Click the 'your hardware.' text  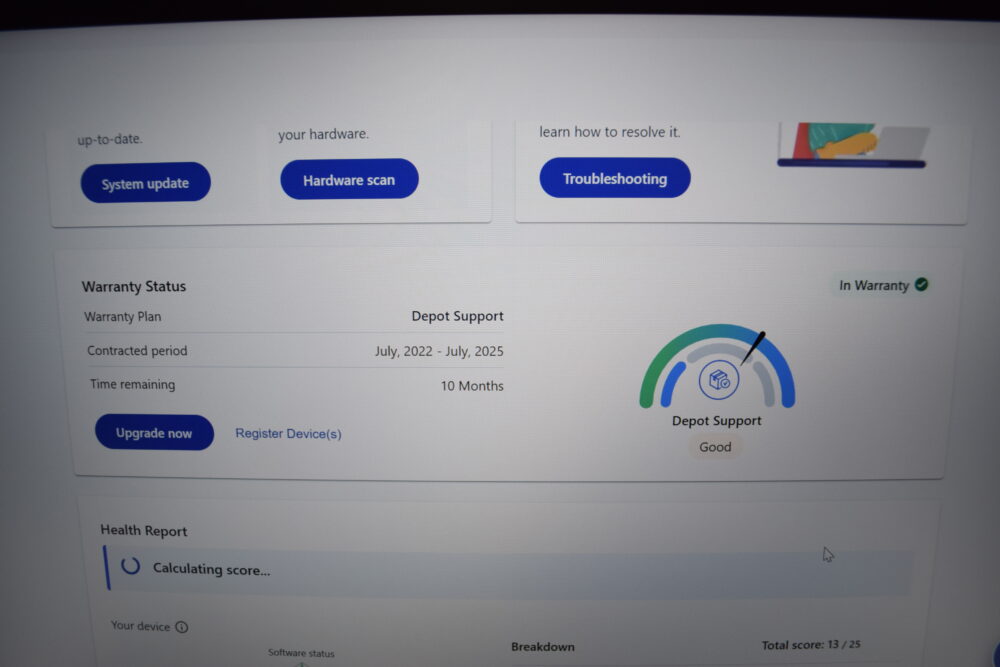[323, 134]
